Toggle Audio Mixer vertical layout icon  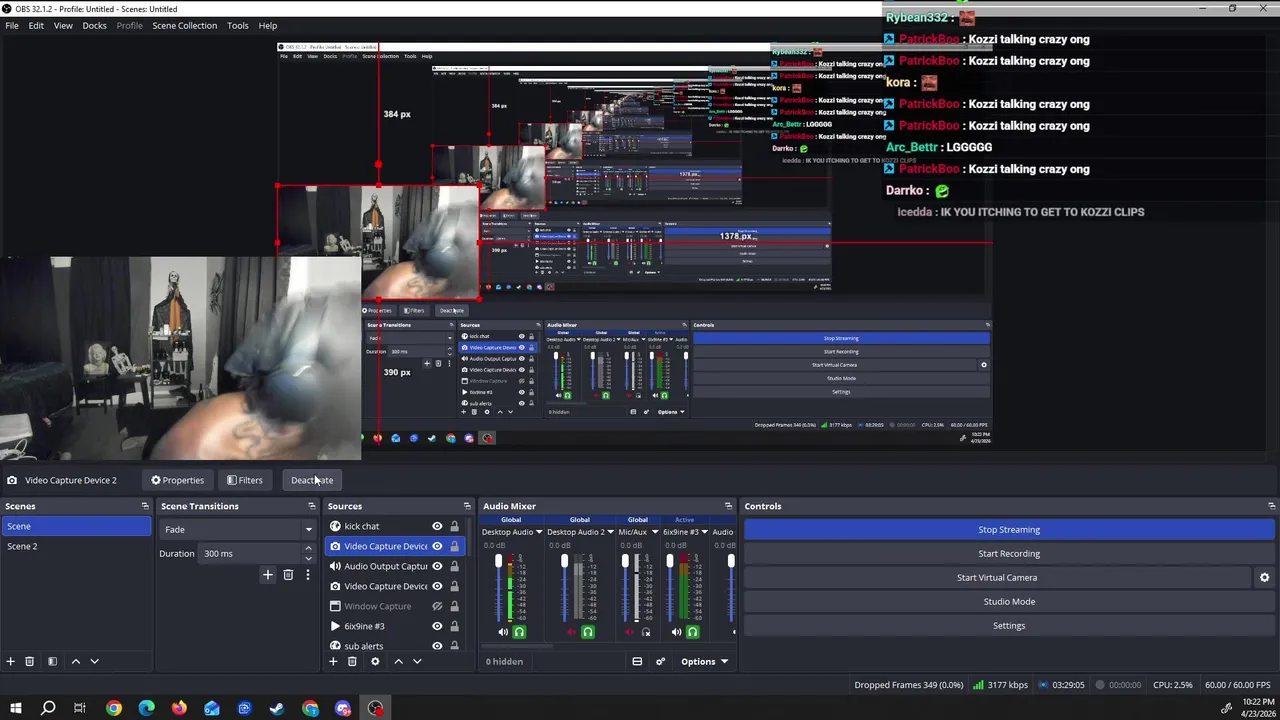tap(637, 661)
